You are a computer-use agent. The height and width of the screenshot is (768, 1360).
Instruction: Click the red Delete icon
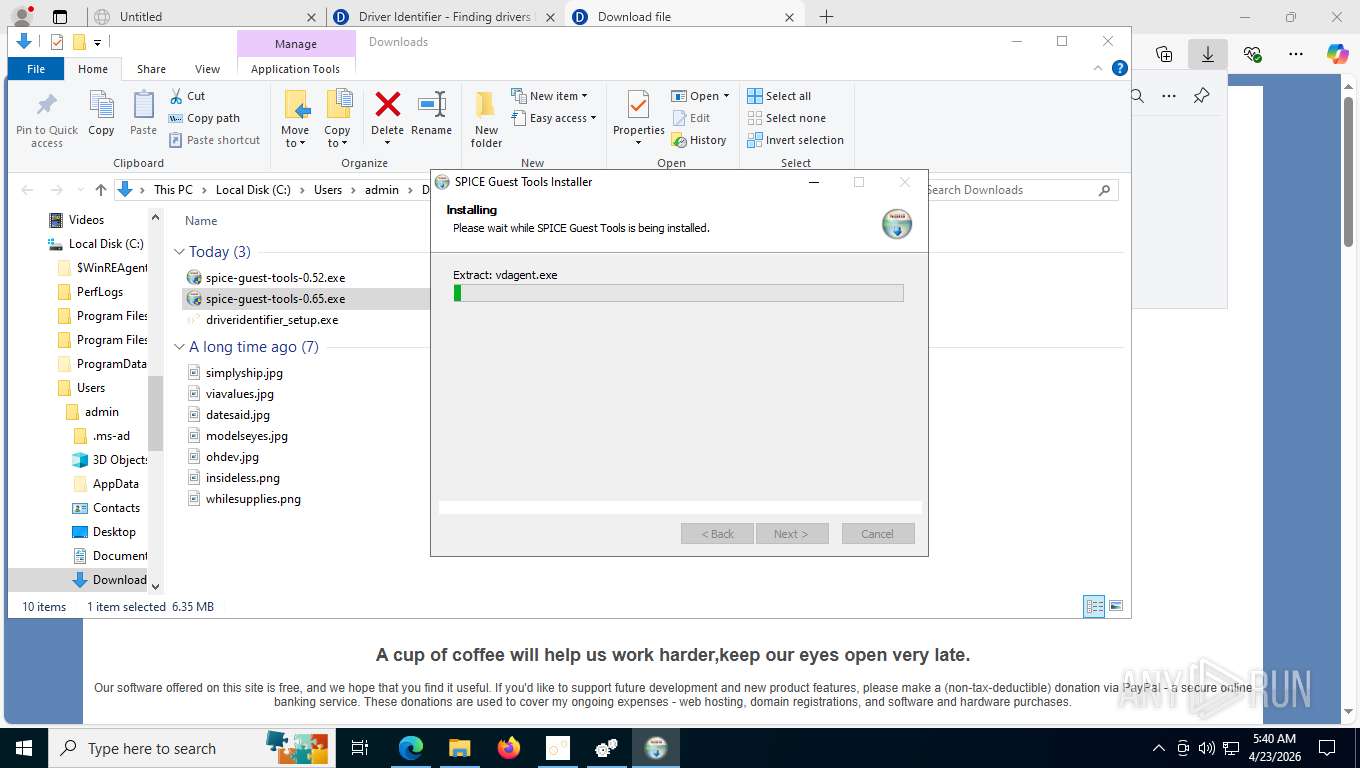click(387, 104)
